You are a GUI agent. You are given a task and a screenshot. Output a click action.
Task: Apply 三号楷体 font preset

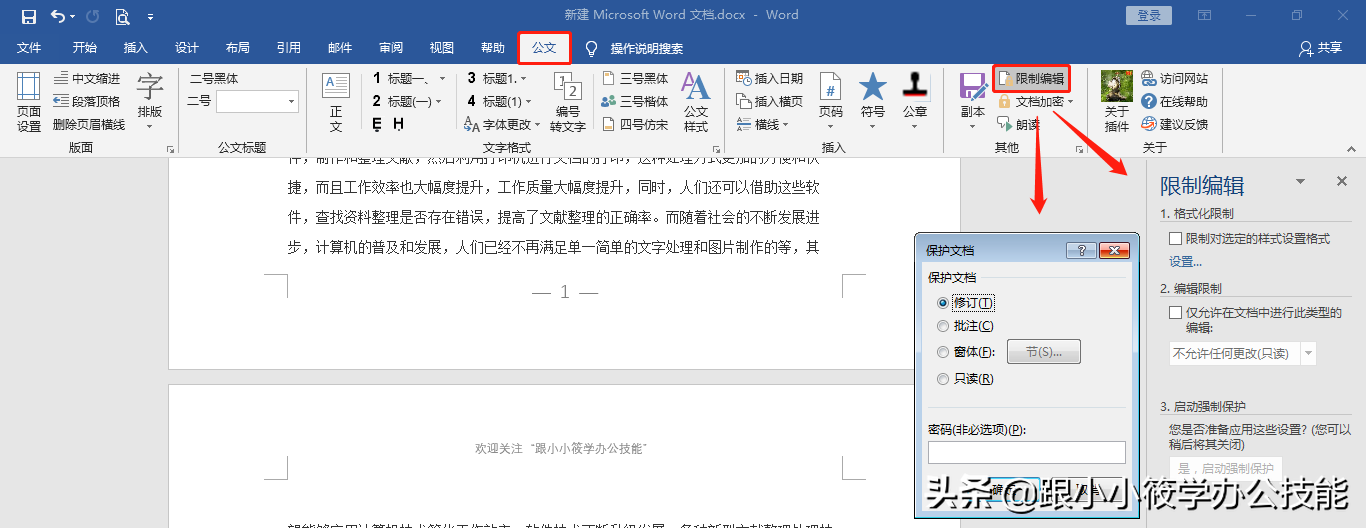point(635,101)
